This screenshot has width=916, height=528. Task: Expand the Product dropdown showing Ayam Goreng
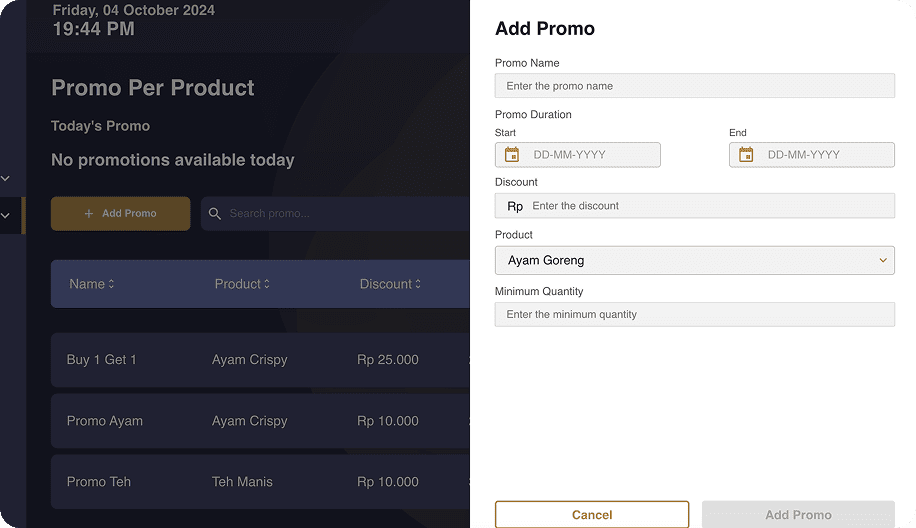694,260
